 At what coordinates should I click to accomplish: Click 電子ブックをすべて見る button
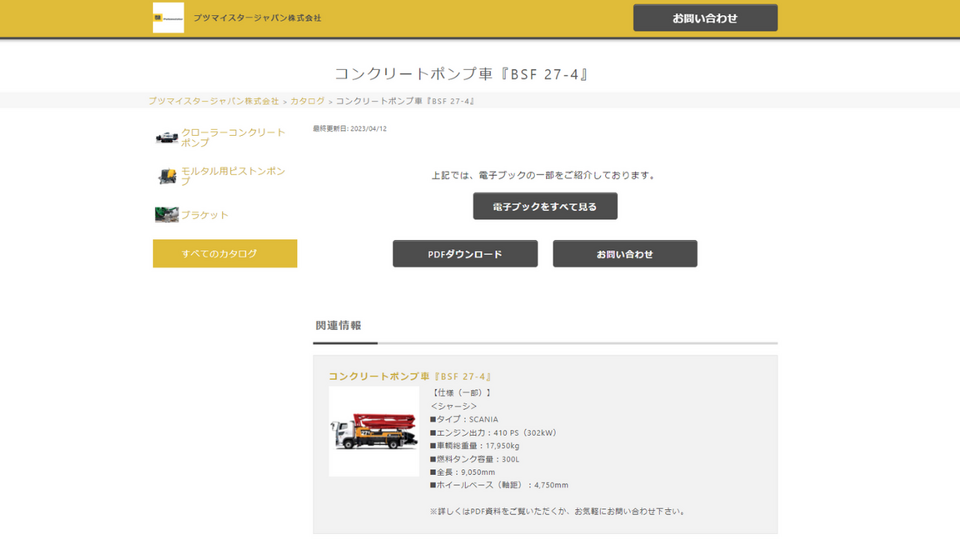[545, 206]
